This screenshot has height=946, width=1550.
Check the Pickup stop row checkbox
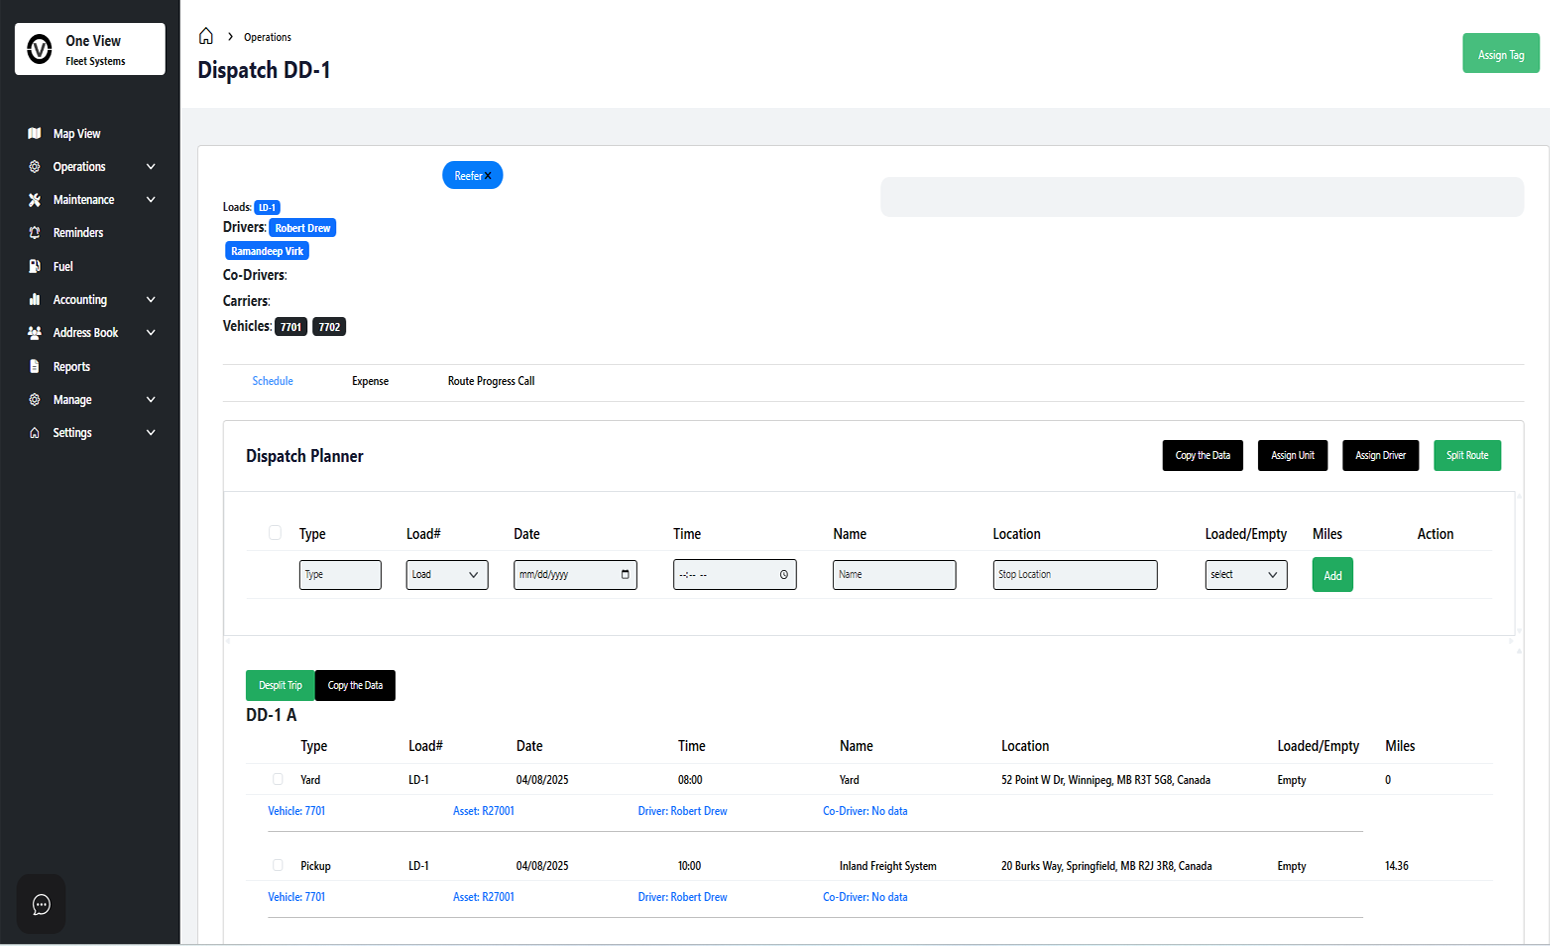(x=278, y=866)
